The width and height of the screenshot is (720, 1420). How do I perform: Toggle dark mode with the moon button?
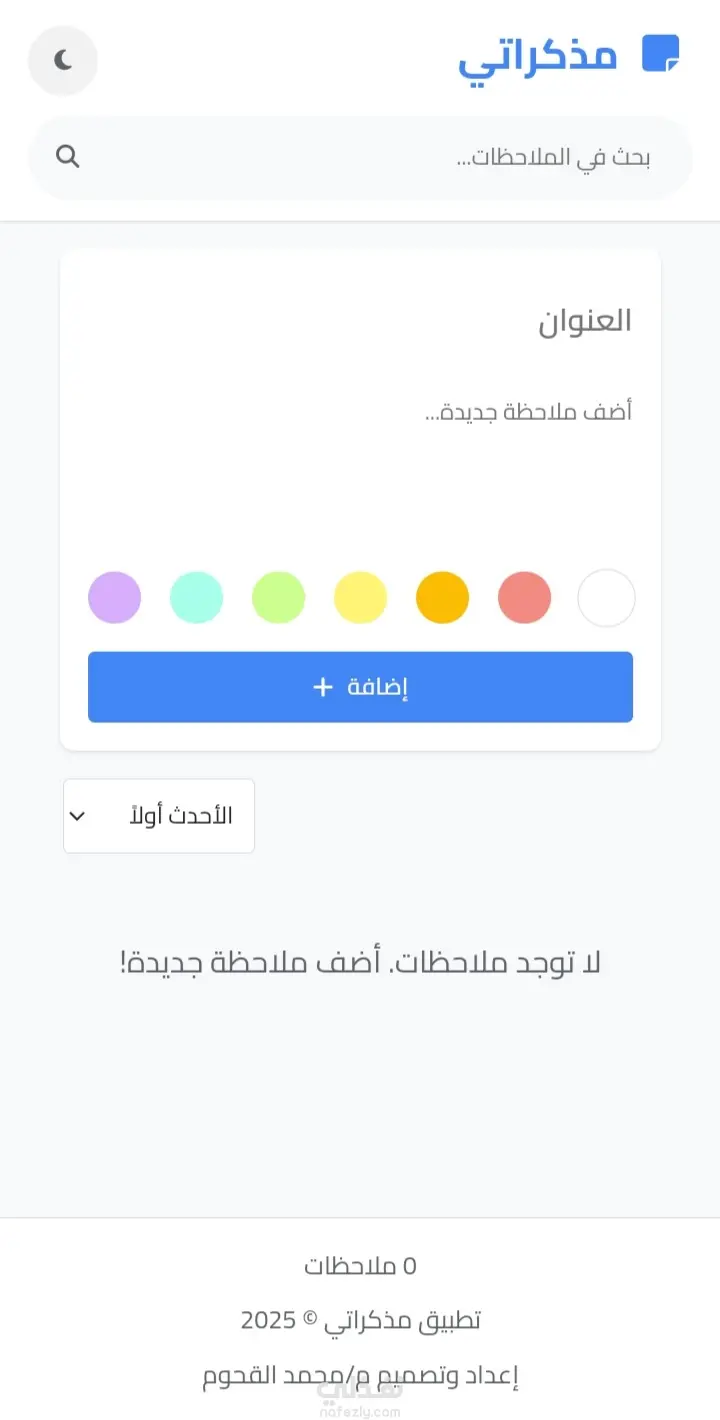point(63,61)
